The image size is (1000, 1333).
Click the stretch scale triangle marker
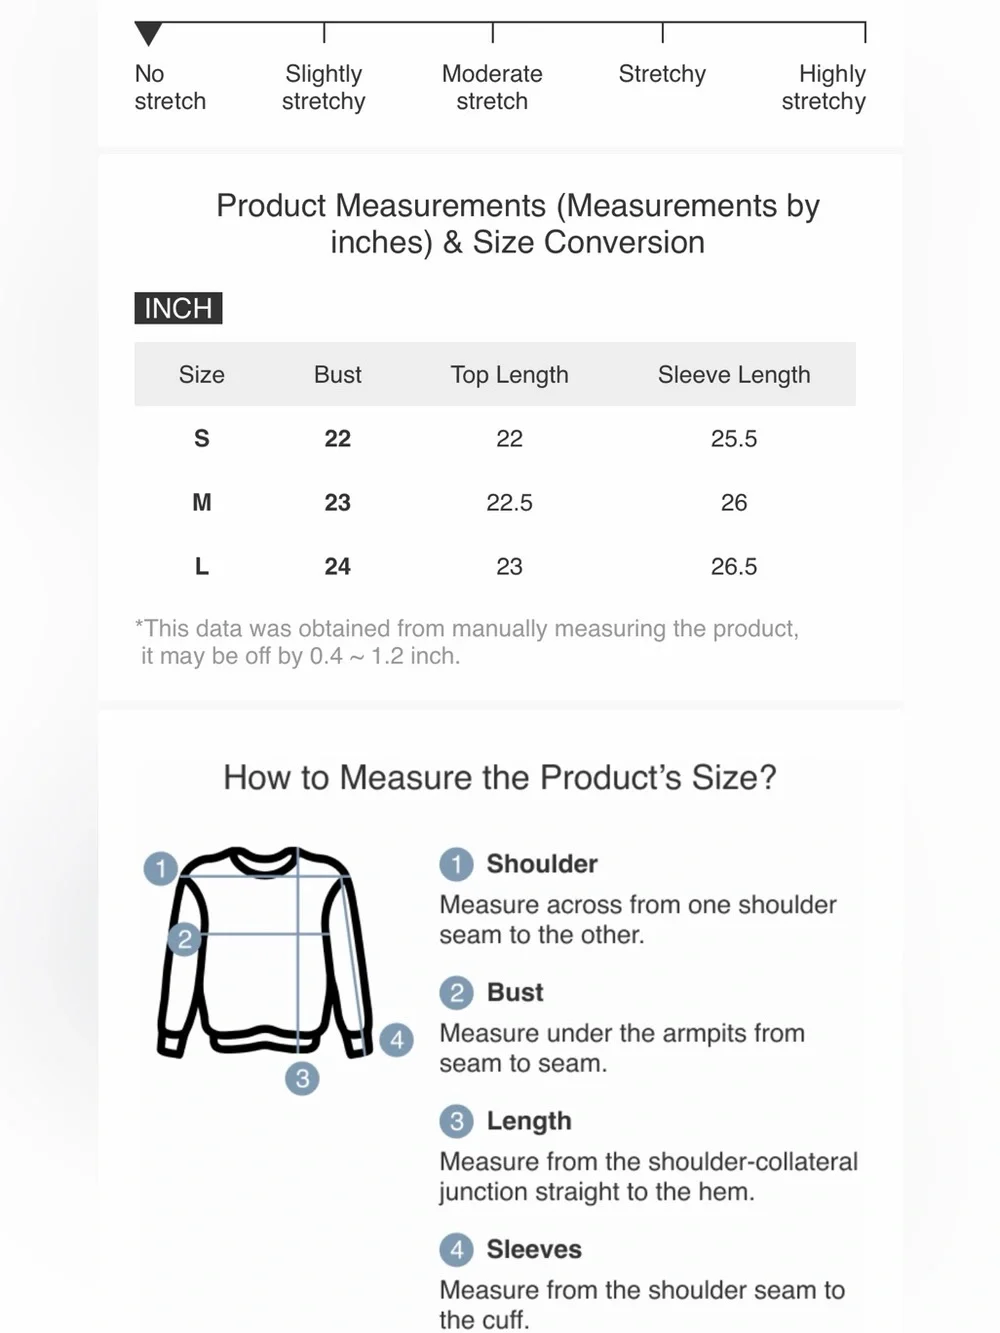148,34
